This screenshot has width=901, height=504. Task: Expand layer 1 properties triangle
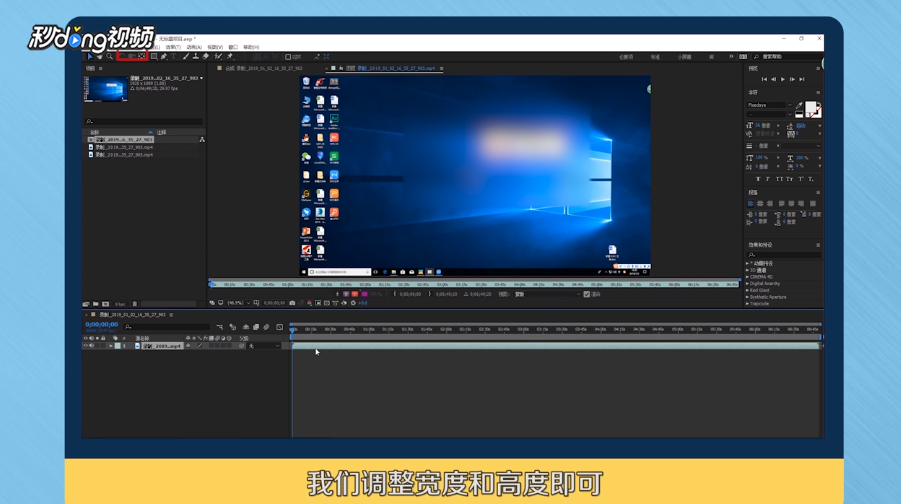point(110,346)
